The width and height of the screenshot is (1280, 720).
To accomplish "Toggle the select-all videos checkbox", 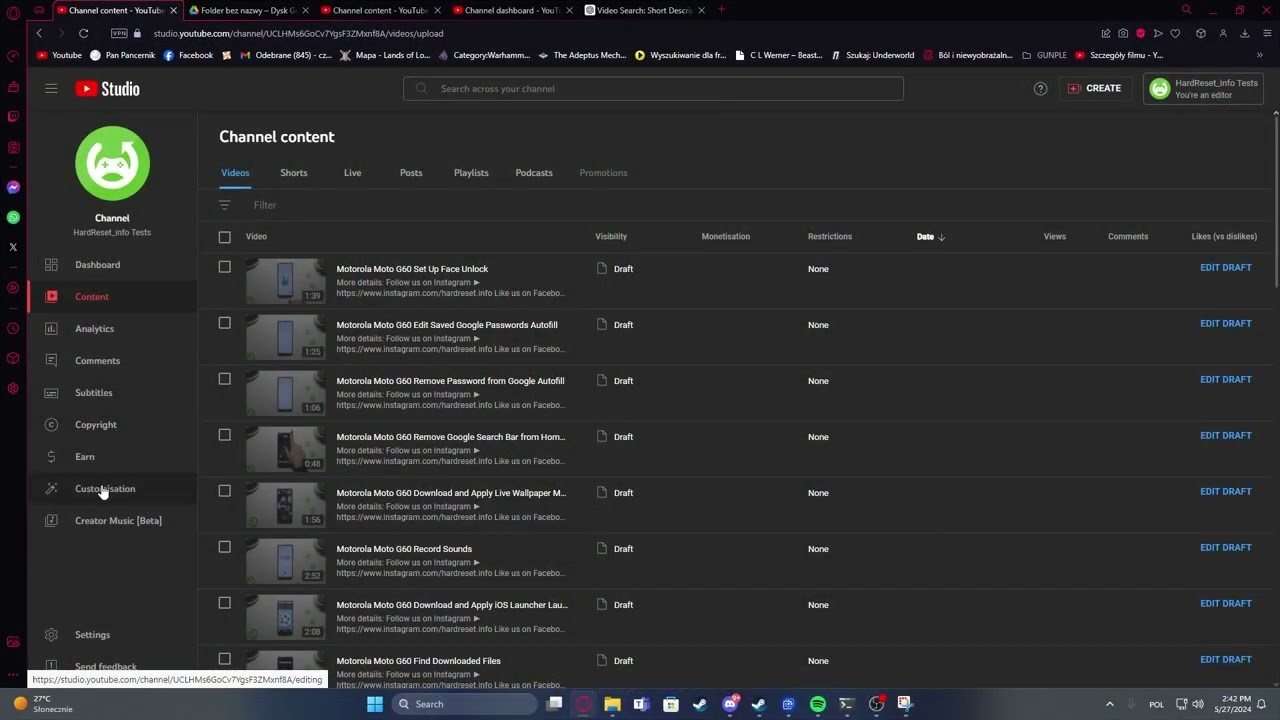I will 224,237.
